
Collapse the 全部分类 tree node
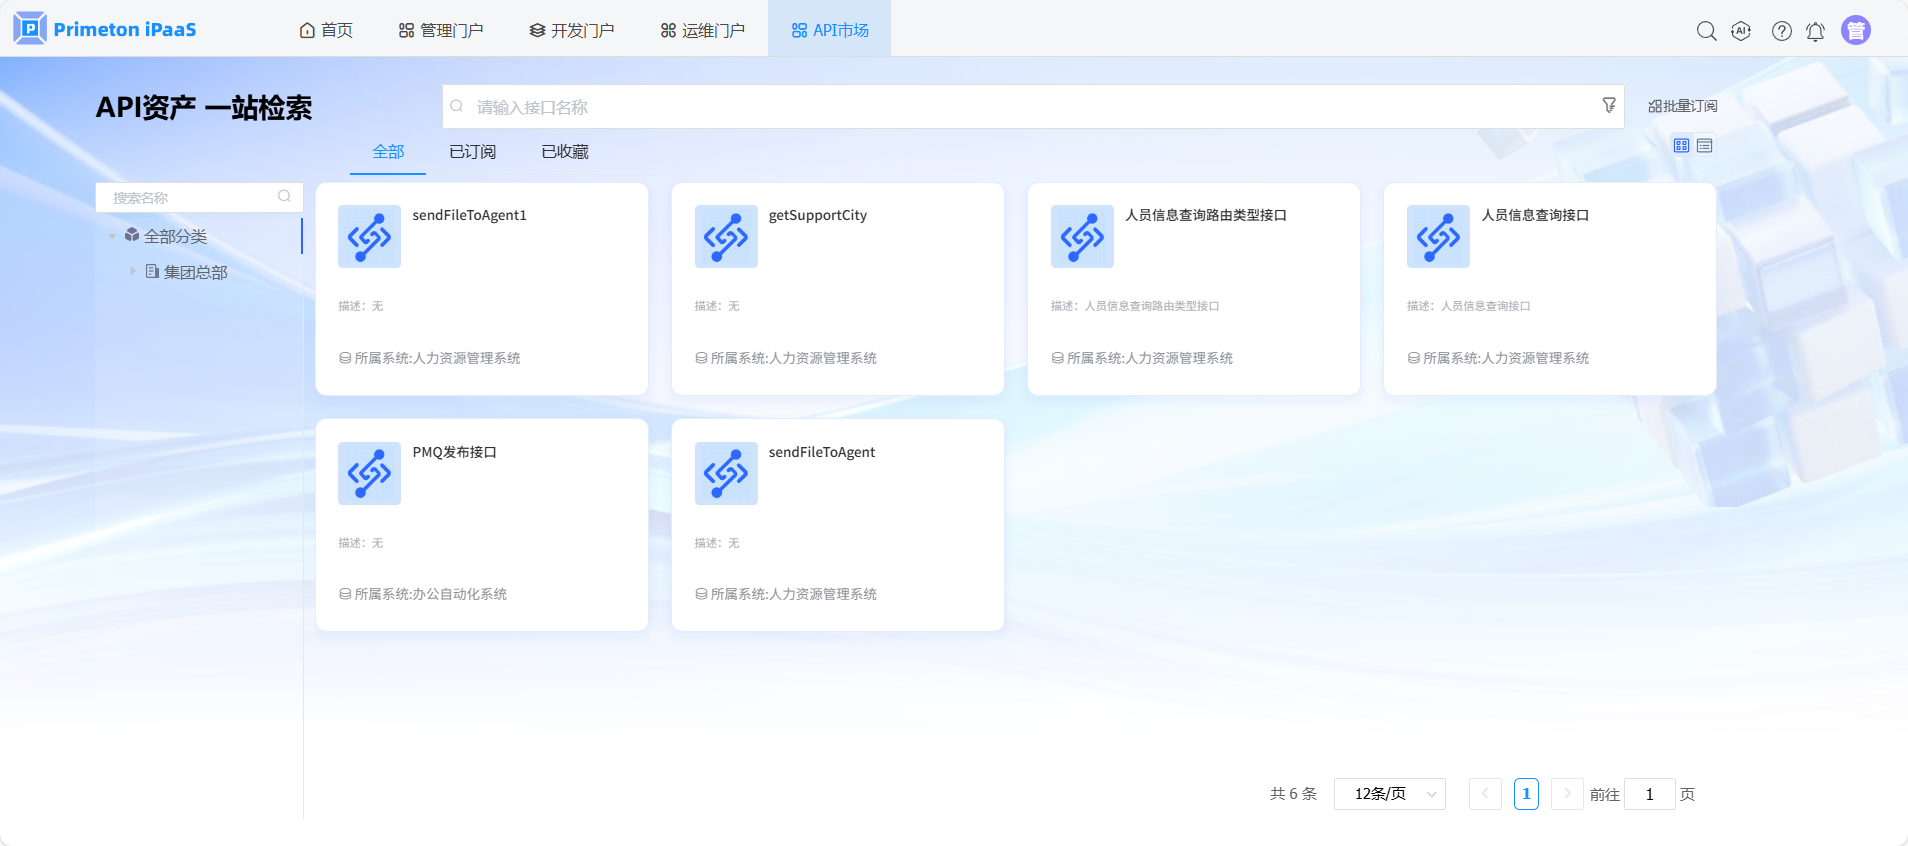click(112, 236)
